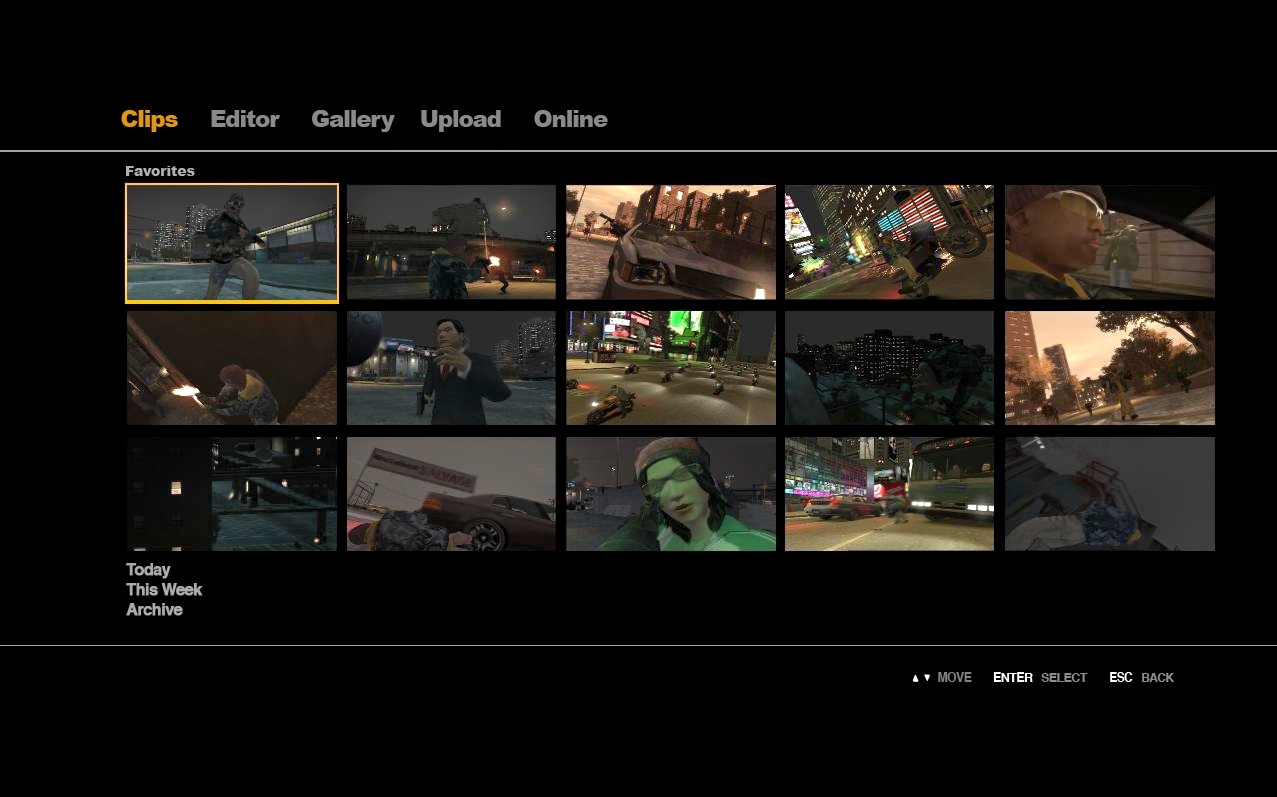Screen dimensions: 1277x797
Task: Expand the Today clips section
Action: coord(148,570)
